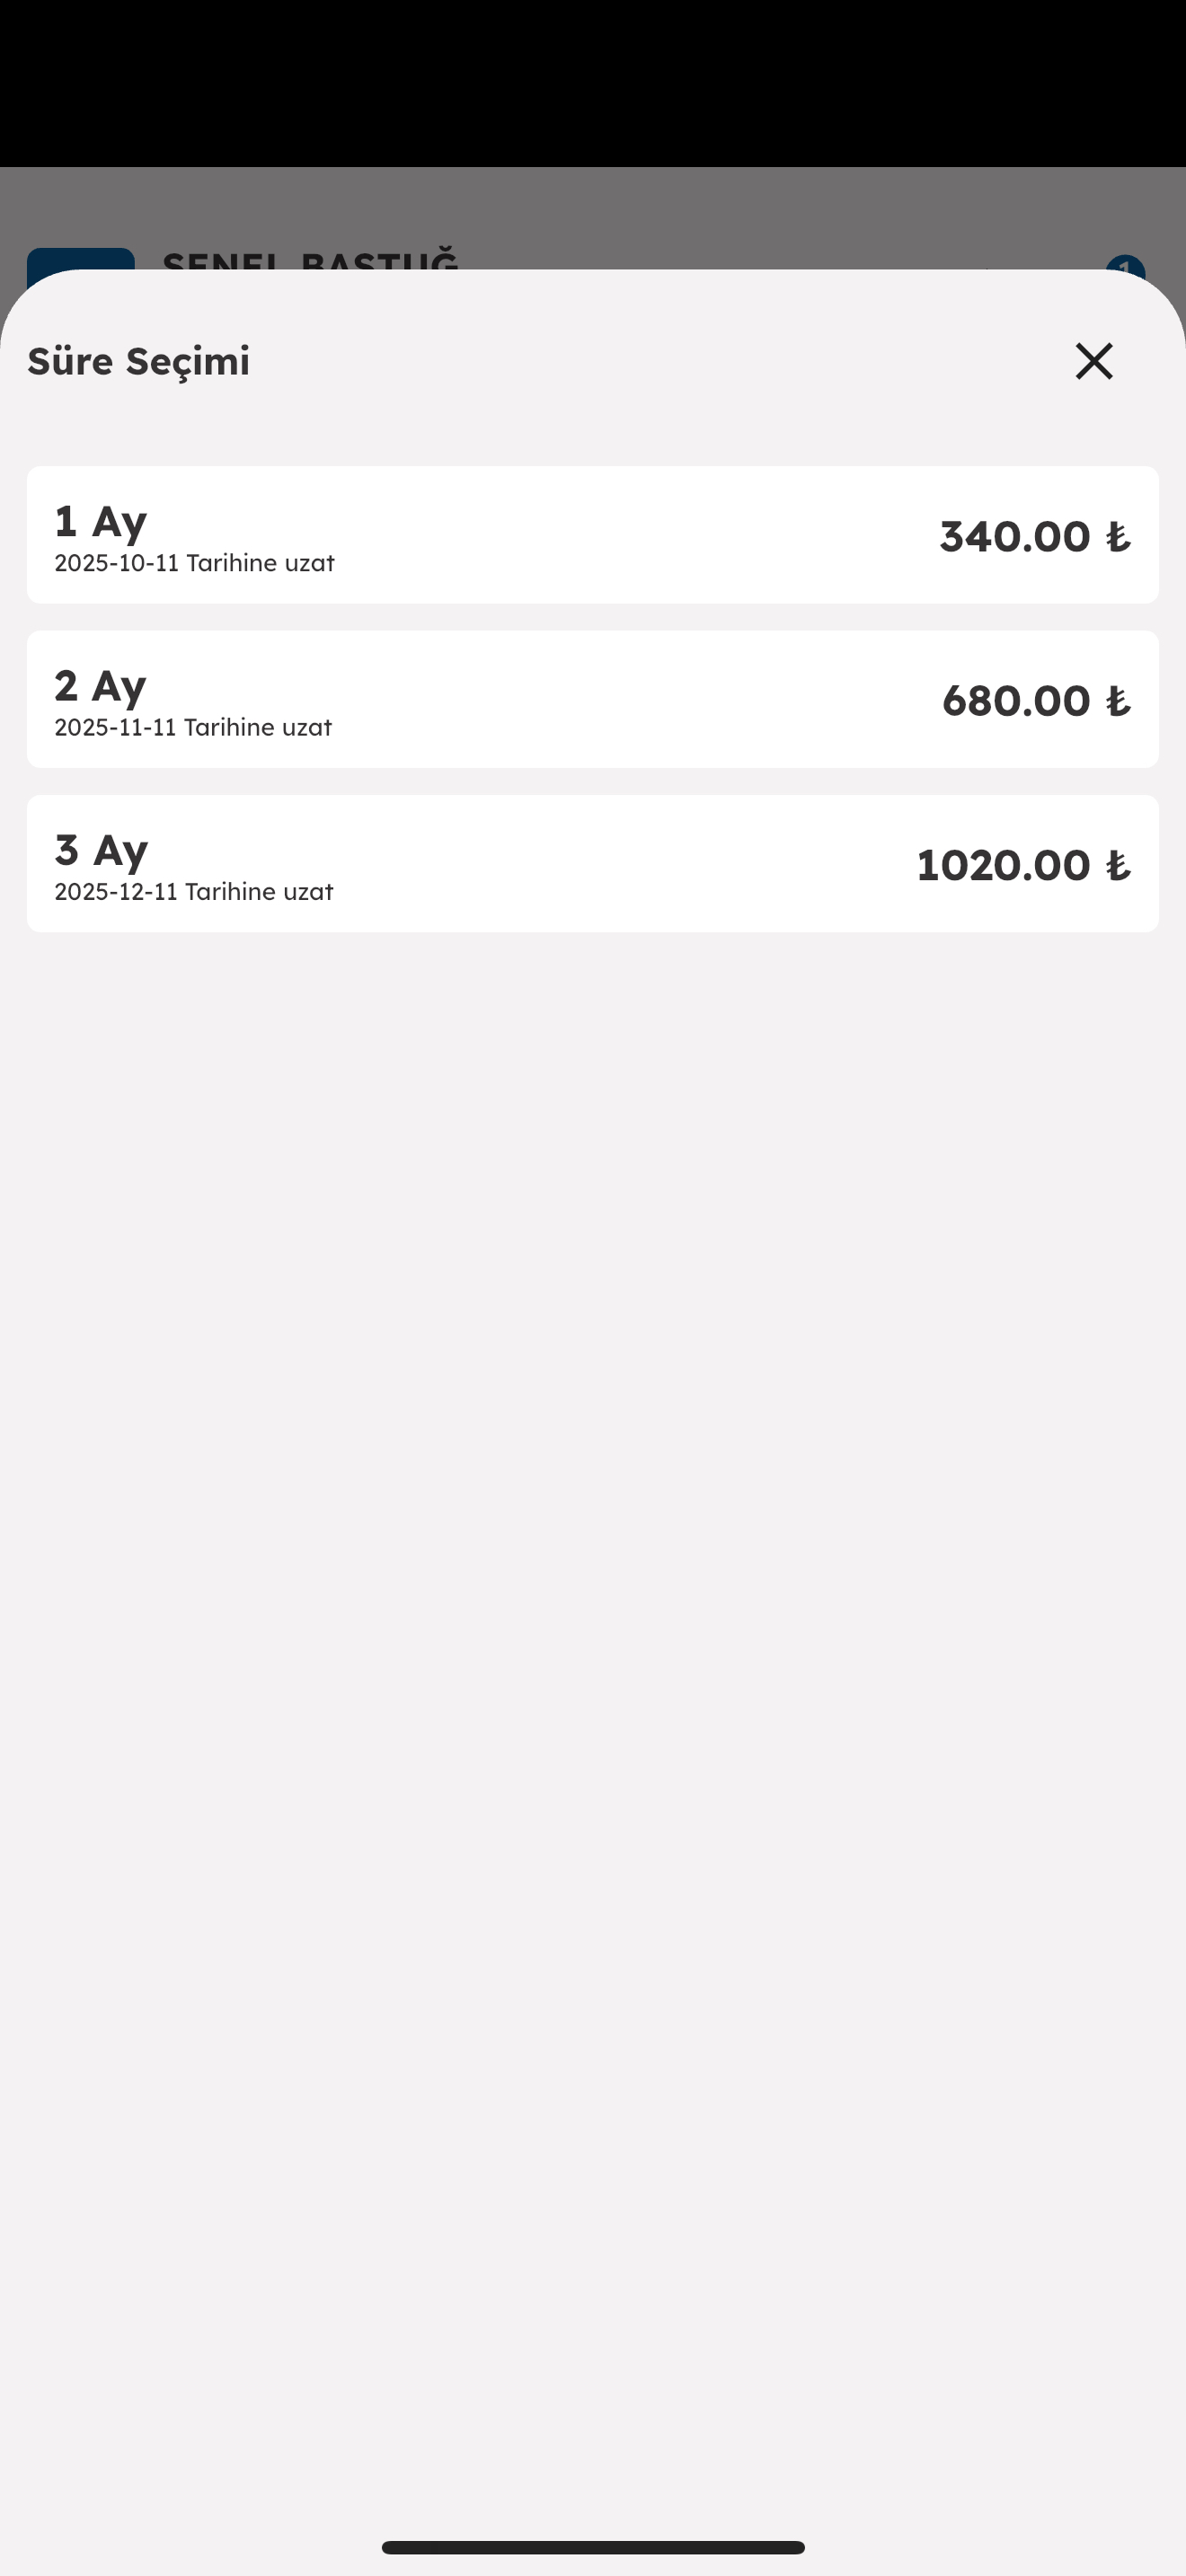Click the lira symbol beside 1020.00
1186x2576 pixels.
[x=1118, y=866]
